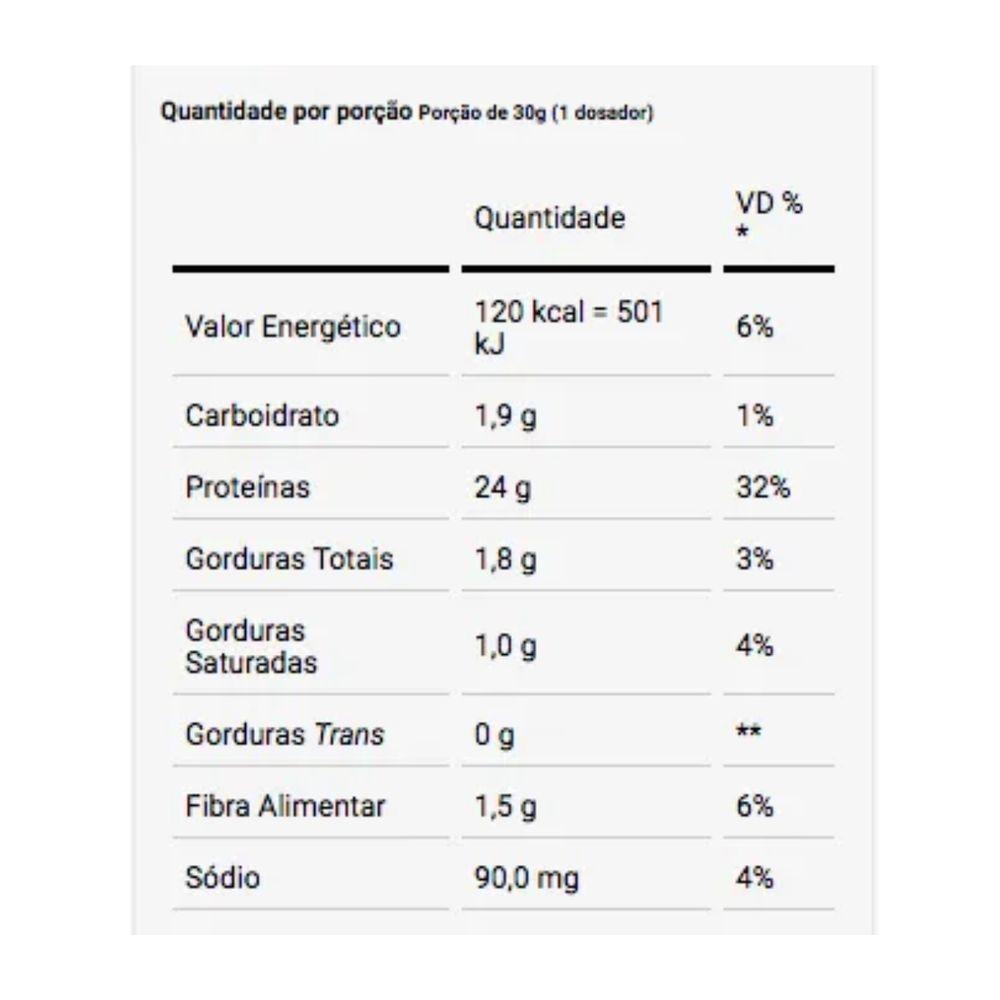Click the 6% value for Valor Energético
The image size is (1000, 1000).
pyautogui.click(x=755, y=327)
